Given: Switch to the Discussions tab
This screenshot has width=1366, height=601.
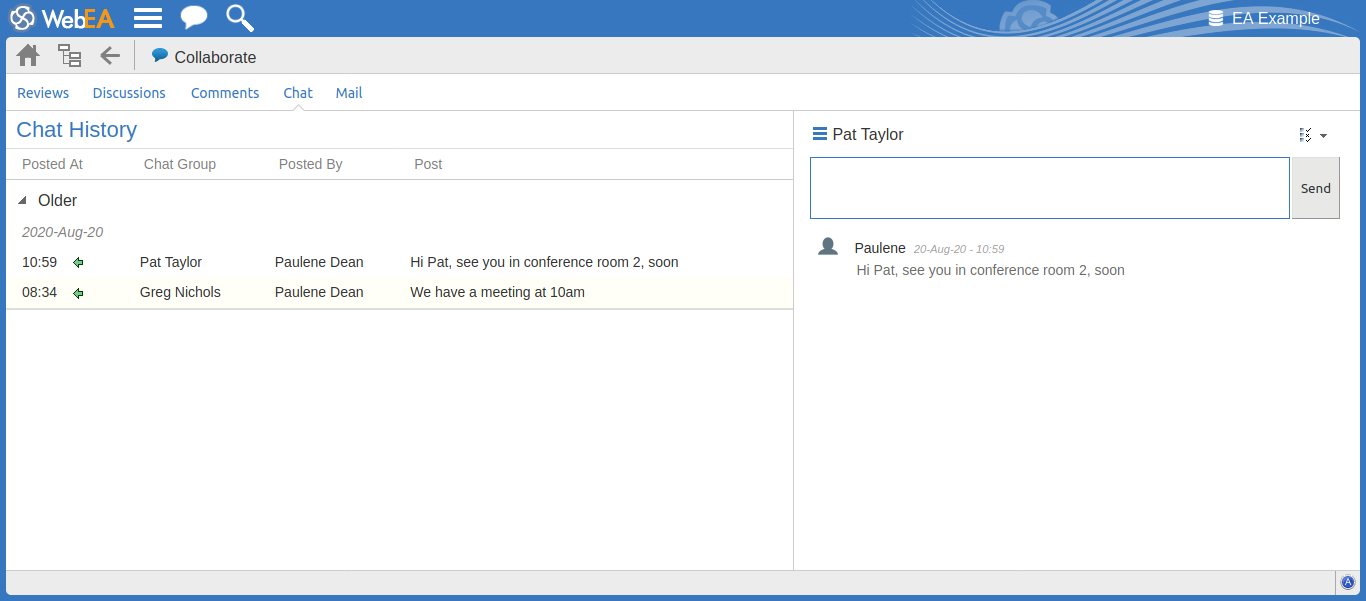Looking at the screenshot, I should coord(129,93).
